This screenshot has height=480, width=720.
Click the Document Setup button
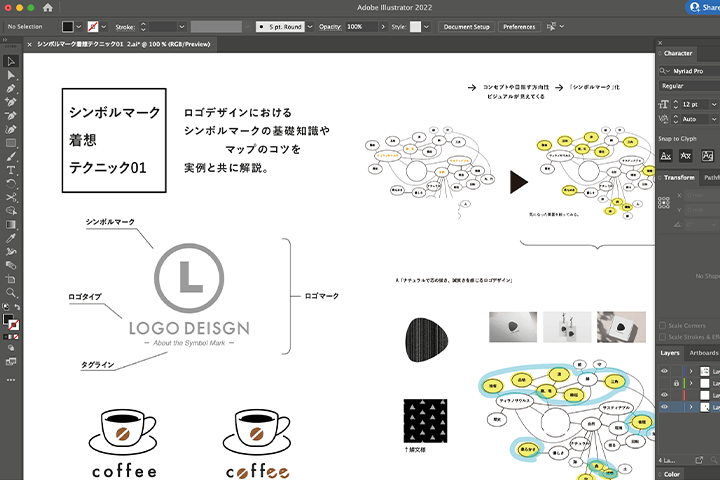click(x=467, y=27)
